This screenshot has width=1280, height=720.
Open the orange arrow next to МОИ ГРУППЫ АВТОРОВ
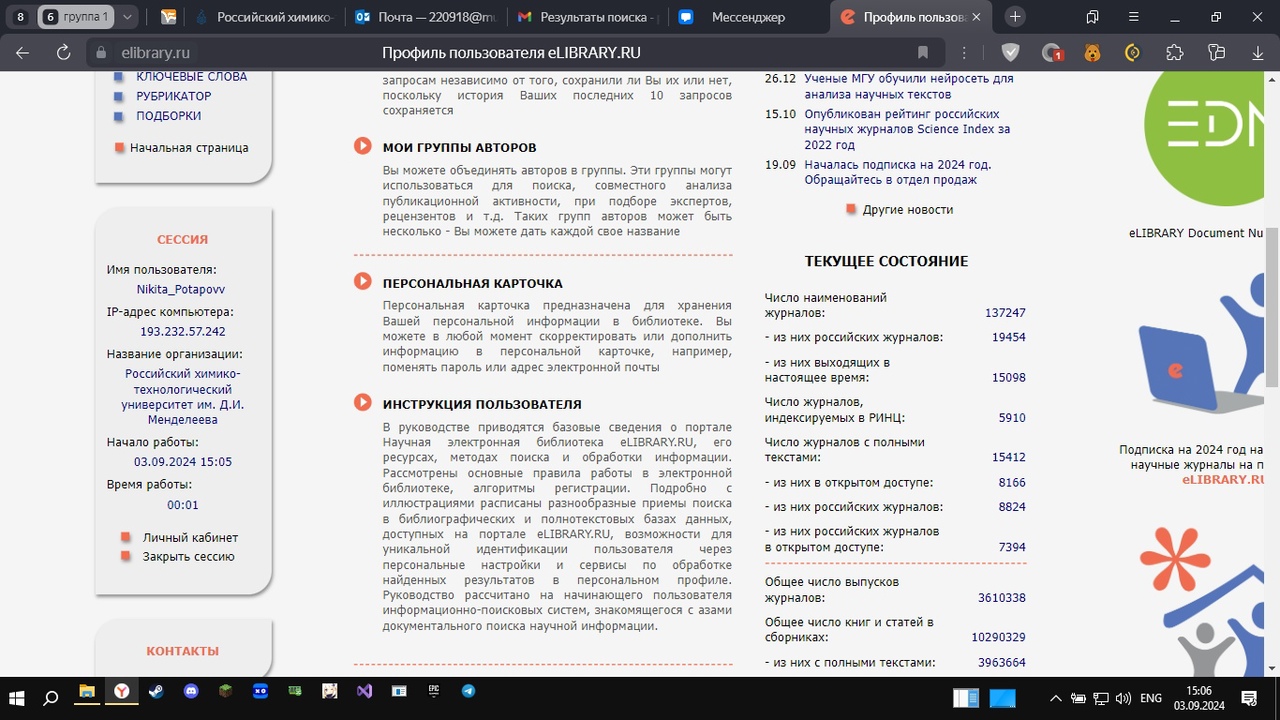[363, 146]
